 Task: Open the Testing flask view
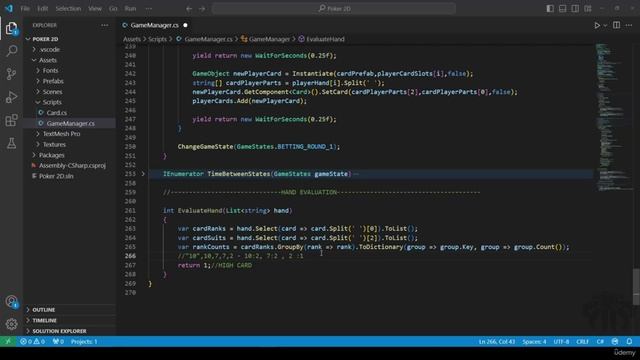(11, 143)
